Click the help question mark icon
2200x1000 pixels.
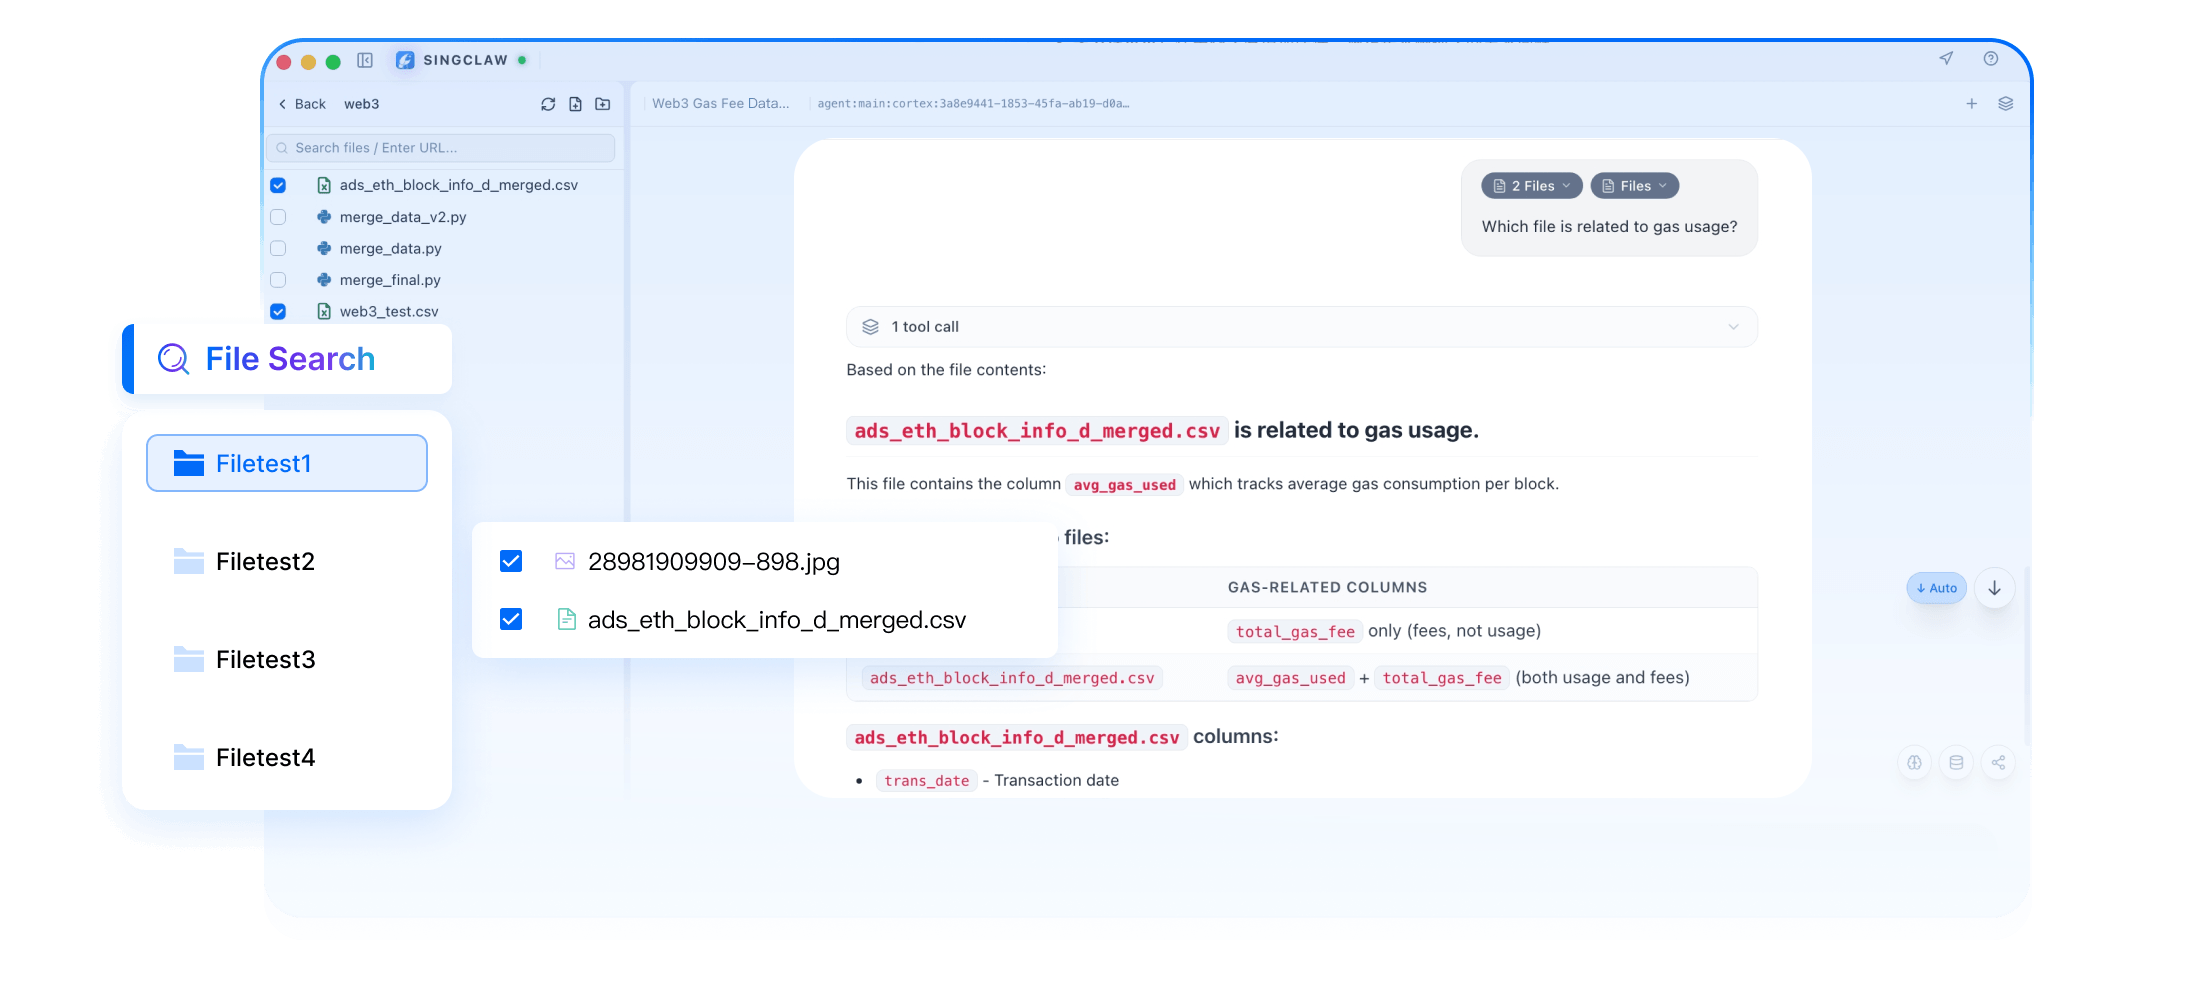tap(1990, 59)
